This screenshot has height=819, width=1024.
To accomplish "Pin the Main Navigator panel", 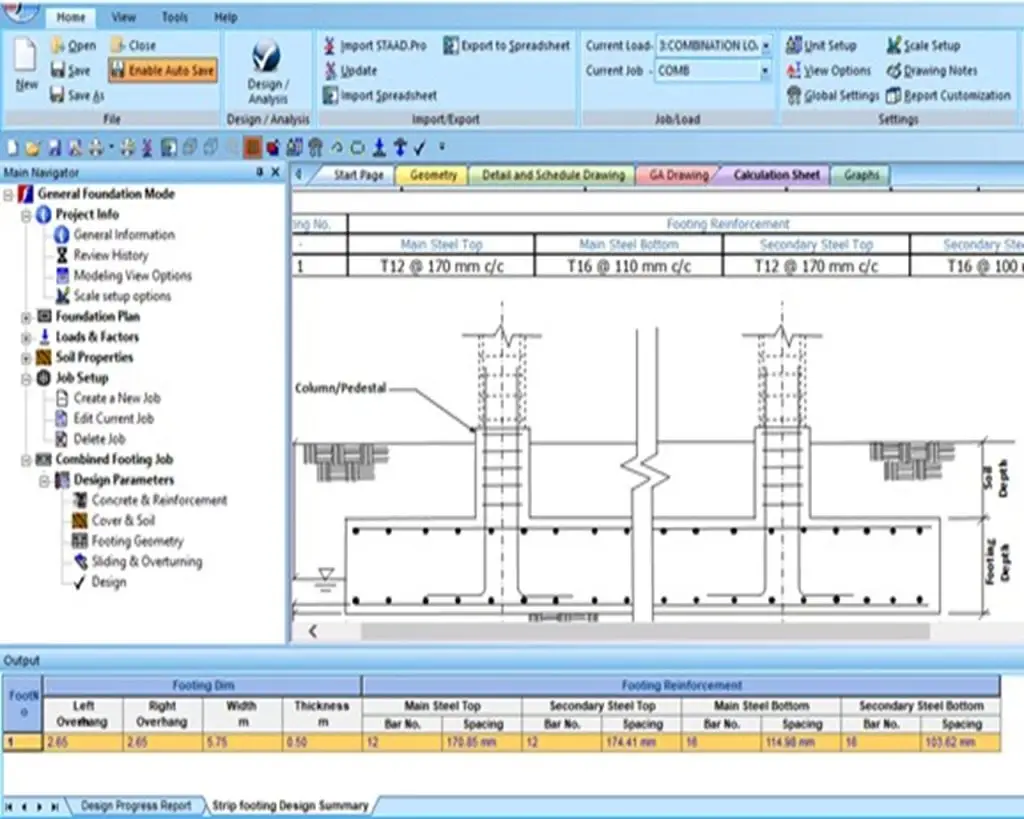I will [x=260, y=173].
